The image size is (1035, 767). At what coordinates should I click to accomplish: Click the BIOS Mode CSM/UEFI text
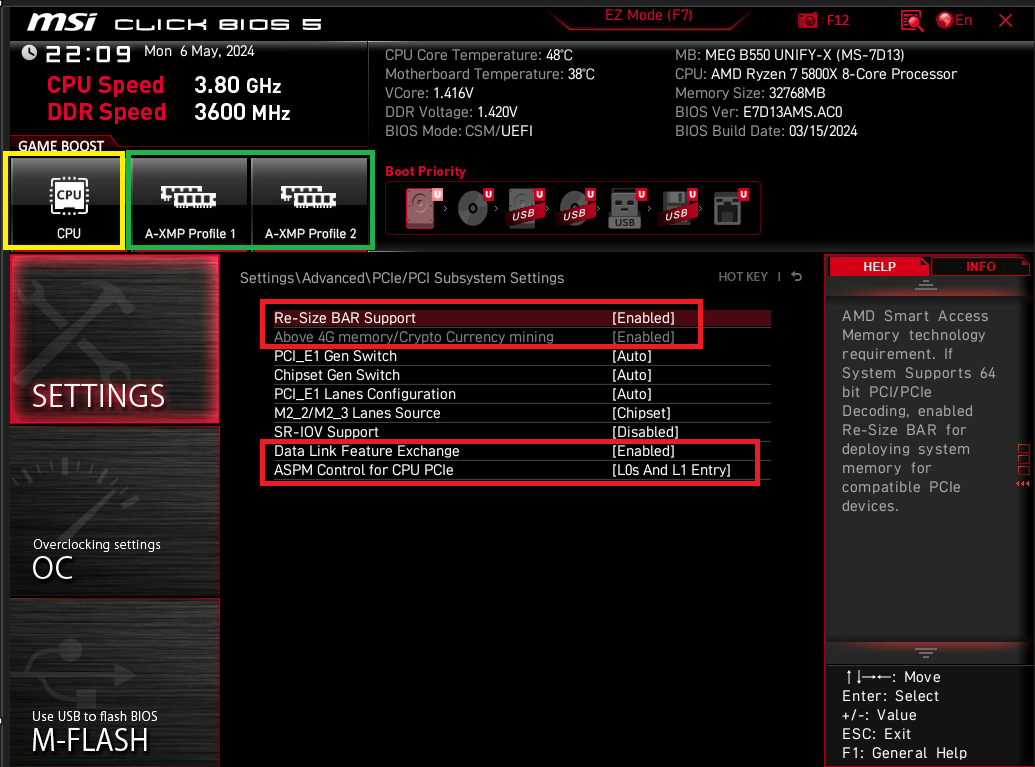pos(459,131)
